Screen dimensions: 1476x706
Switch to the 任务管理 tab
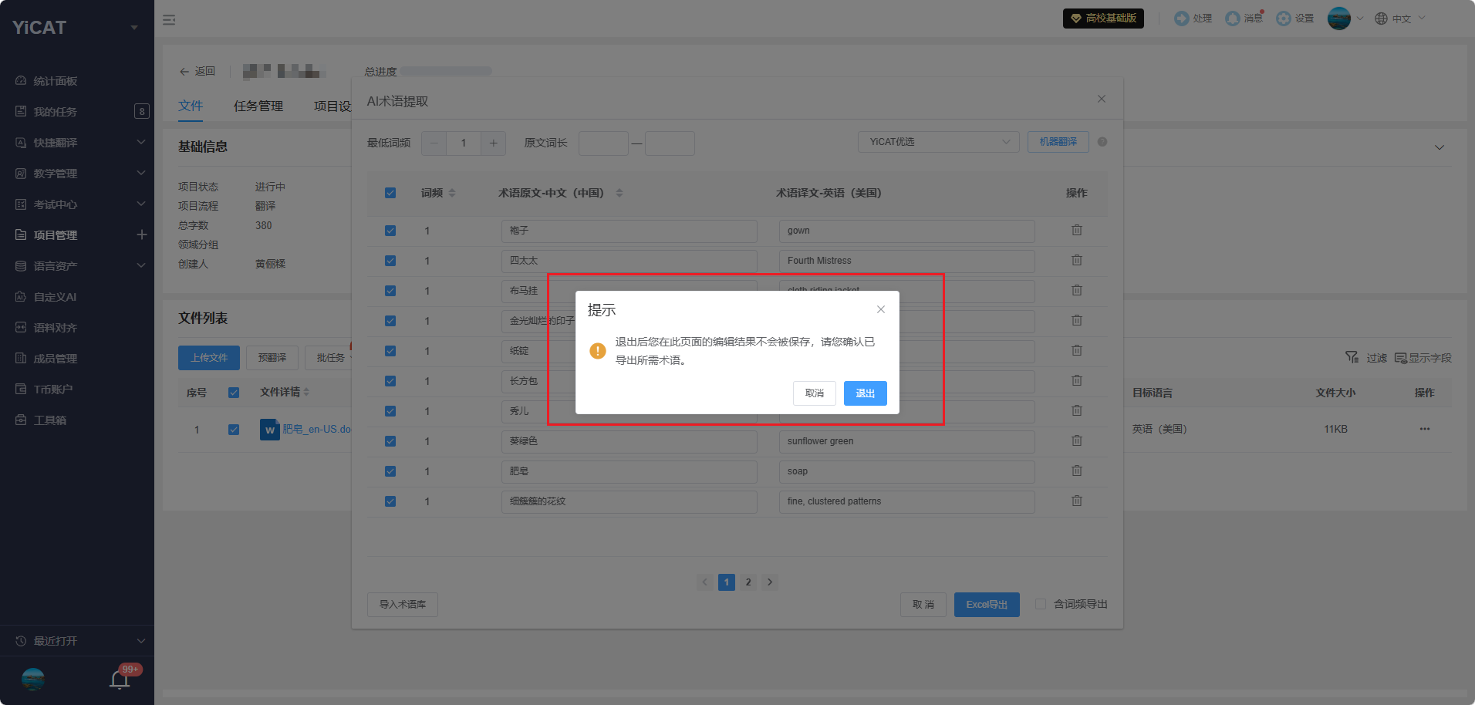pyautogui.click(x=258, y=106)
